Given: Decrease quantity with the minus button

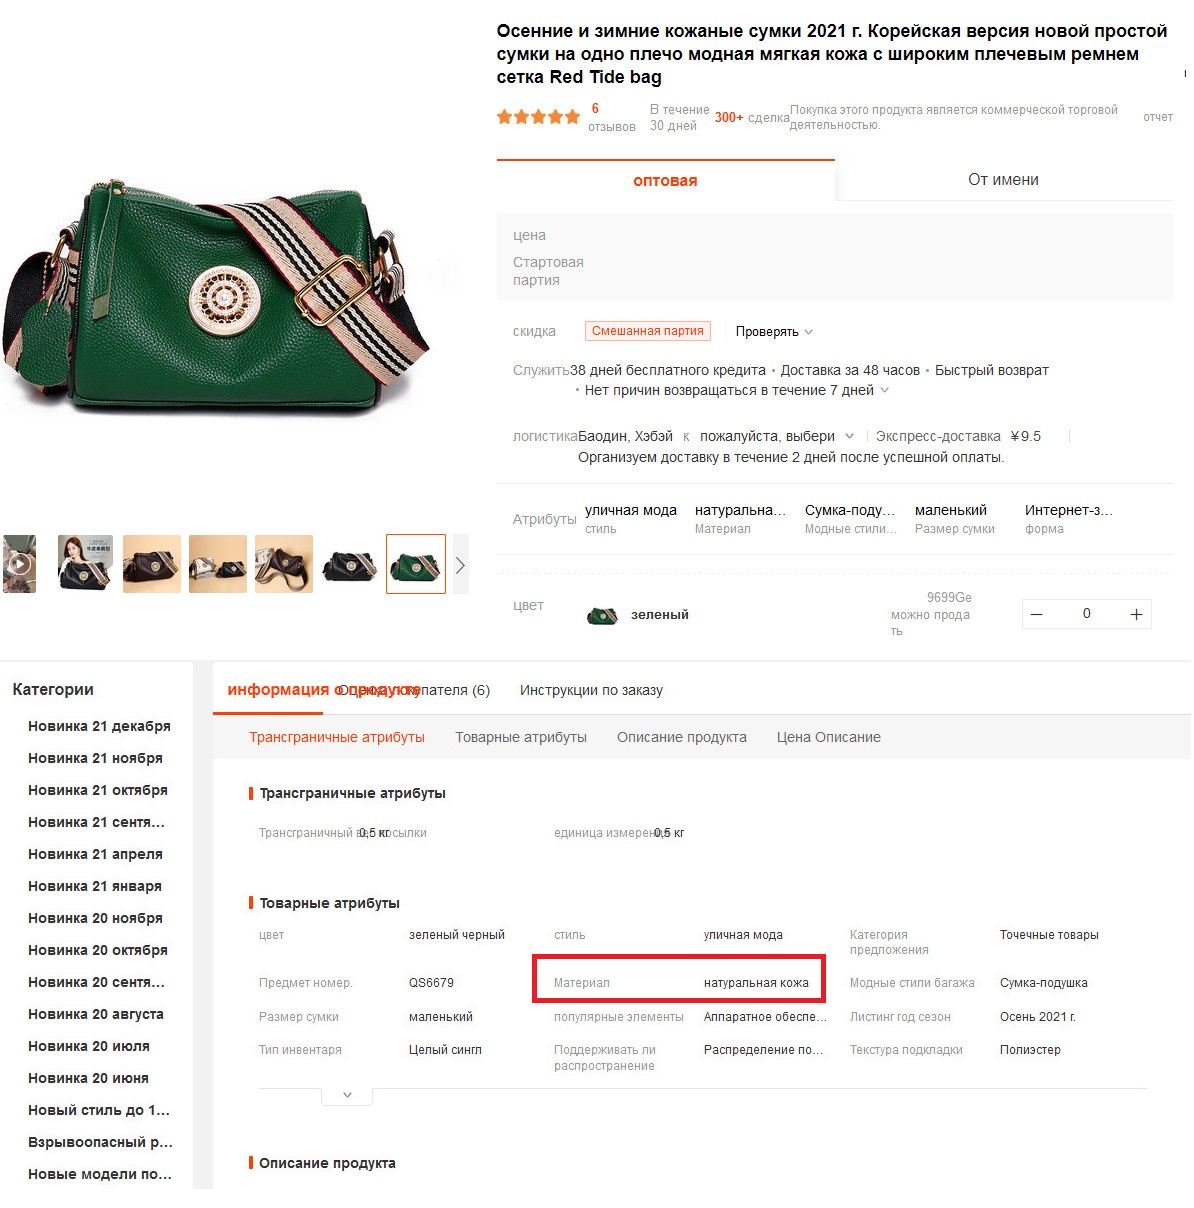Looking at the screenshot, I should [1037, 614].
